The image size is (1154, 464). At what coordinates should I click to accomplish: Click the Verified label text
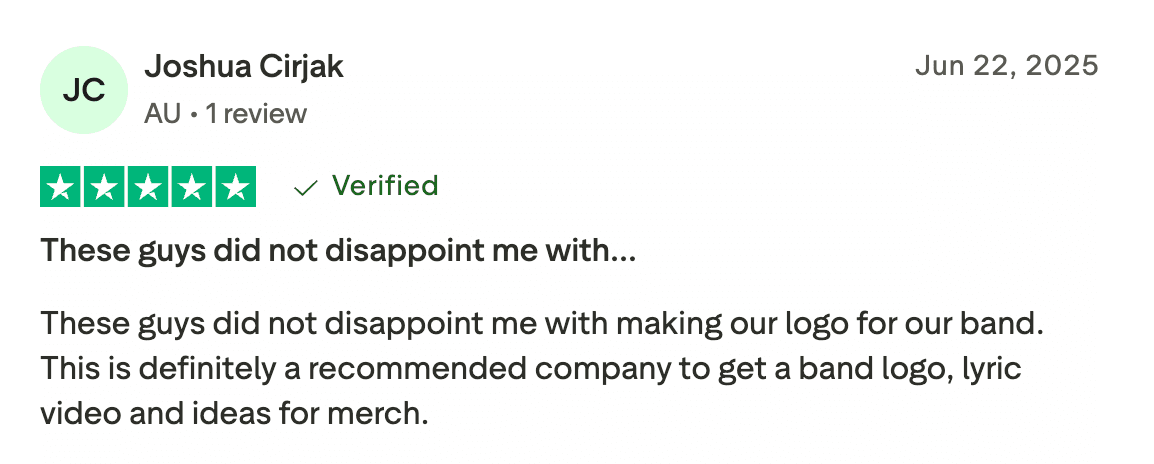(385, 186)
